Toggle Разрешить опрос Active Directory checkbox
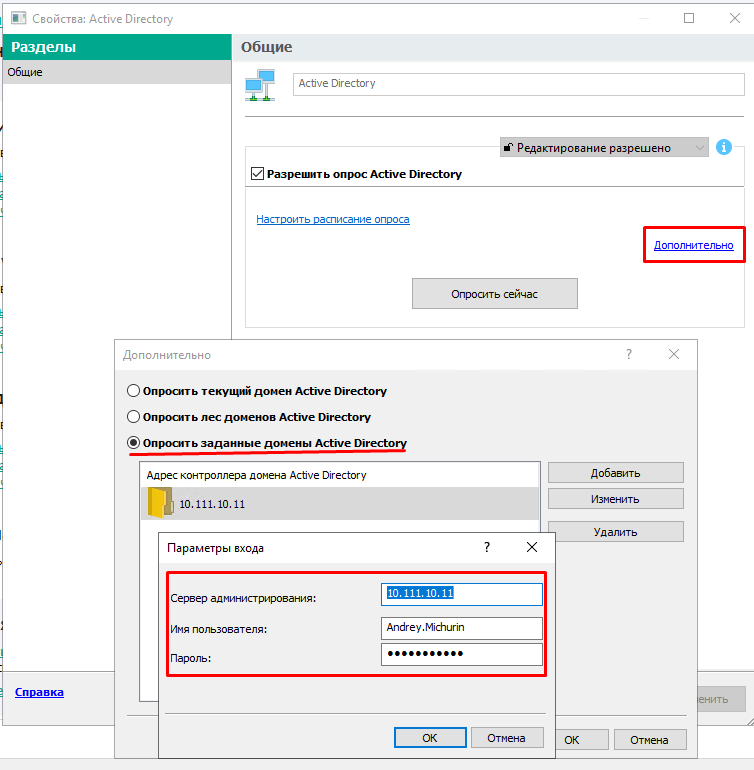The width and height of the screenshot is (754, 770). point(257,173)
